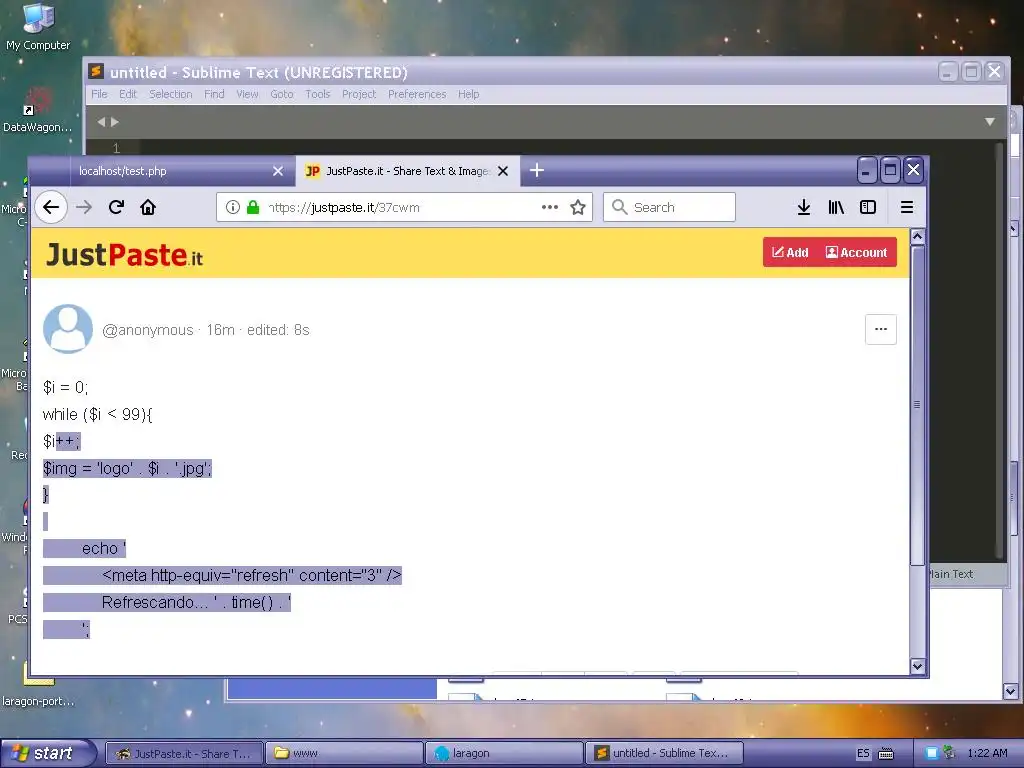Open Sublime Text tab list dropdown triangle

pos(990,121)
